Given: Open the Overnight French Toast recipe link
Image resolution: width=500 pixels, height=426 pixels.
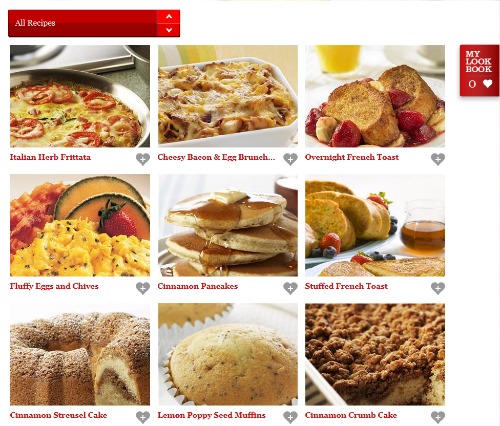Looking at the screenshot, I should coord(352,157).
